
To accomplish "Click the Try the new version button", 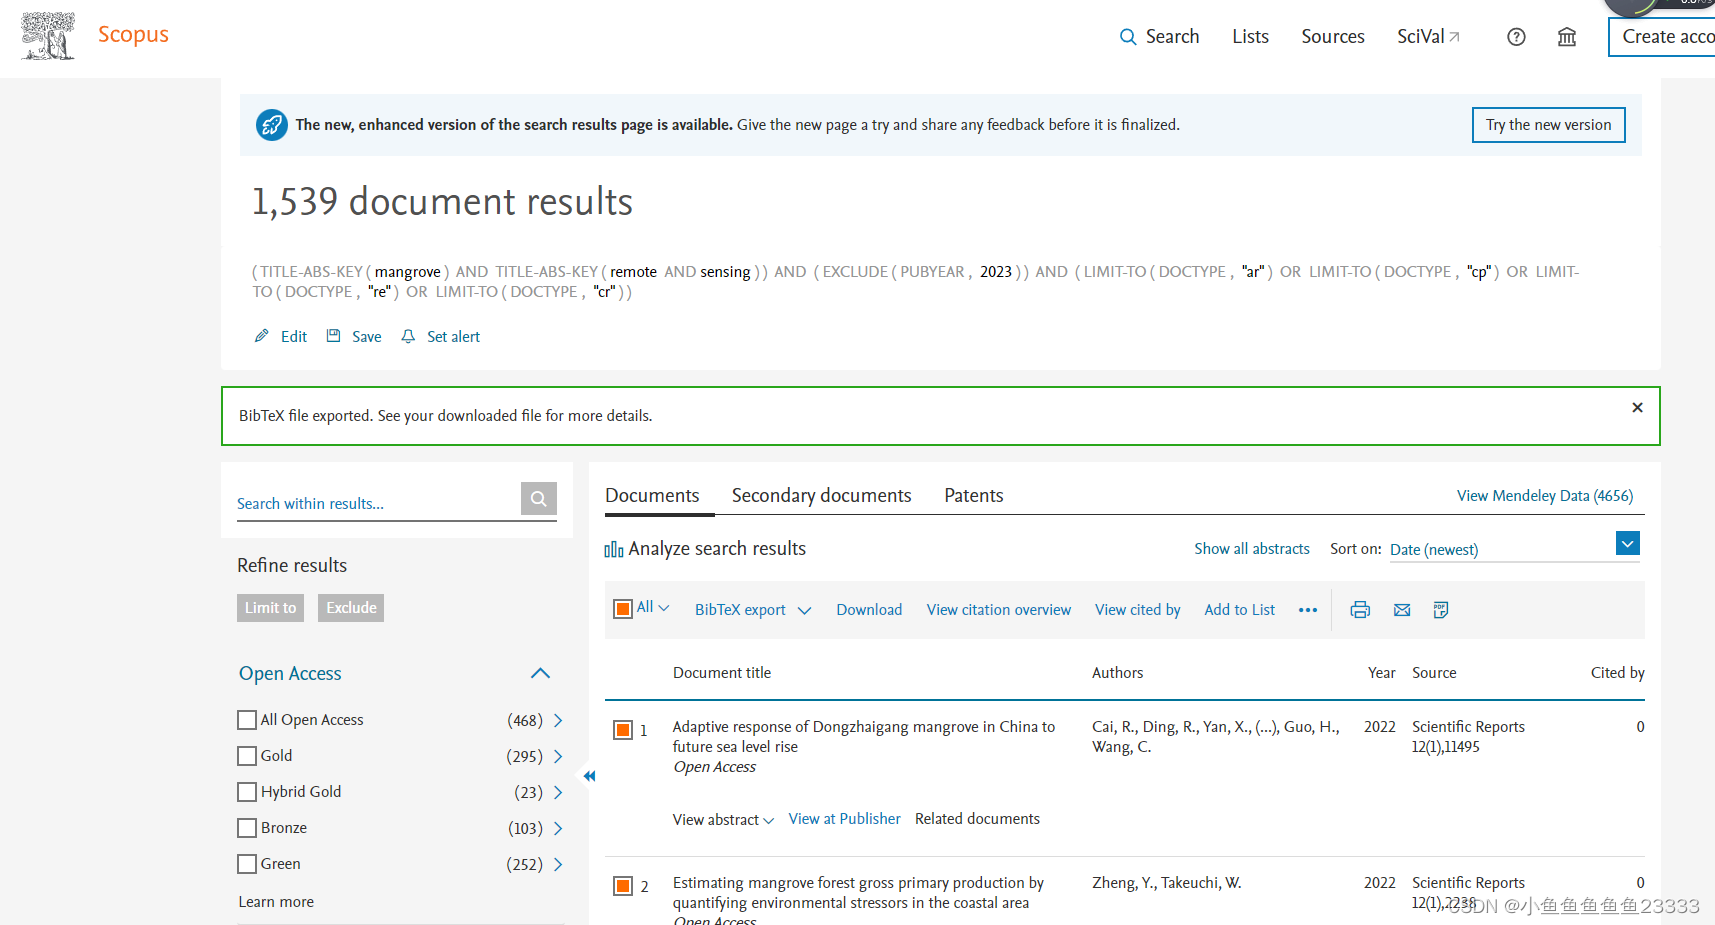I will click(x=1548, y=124).
